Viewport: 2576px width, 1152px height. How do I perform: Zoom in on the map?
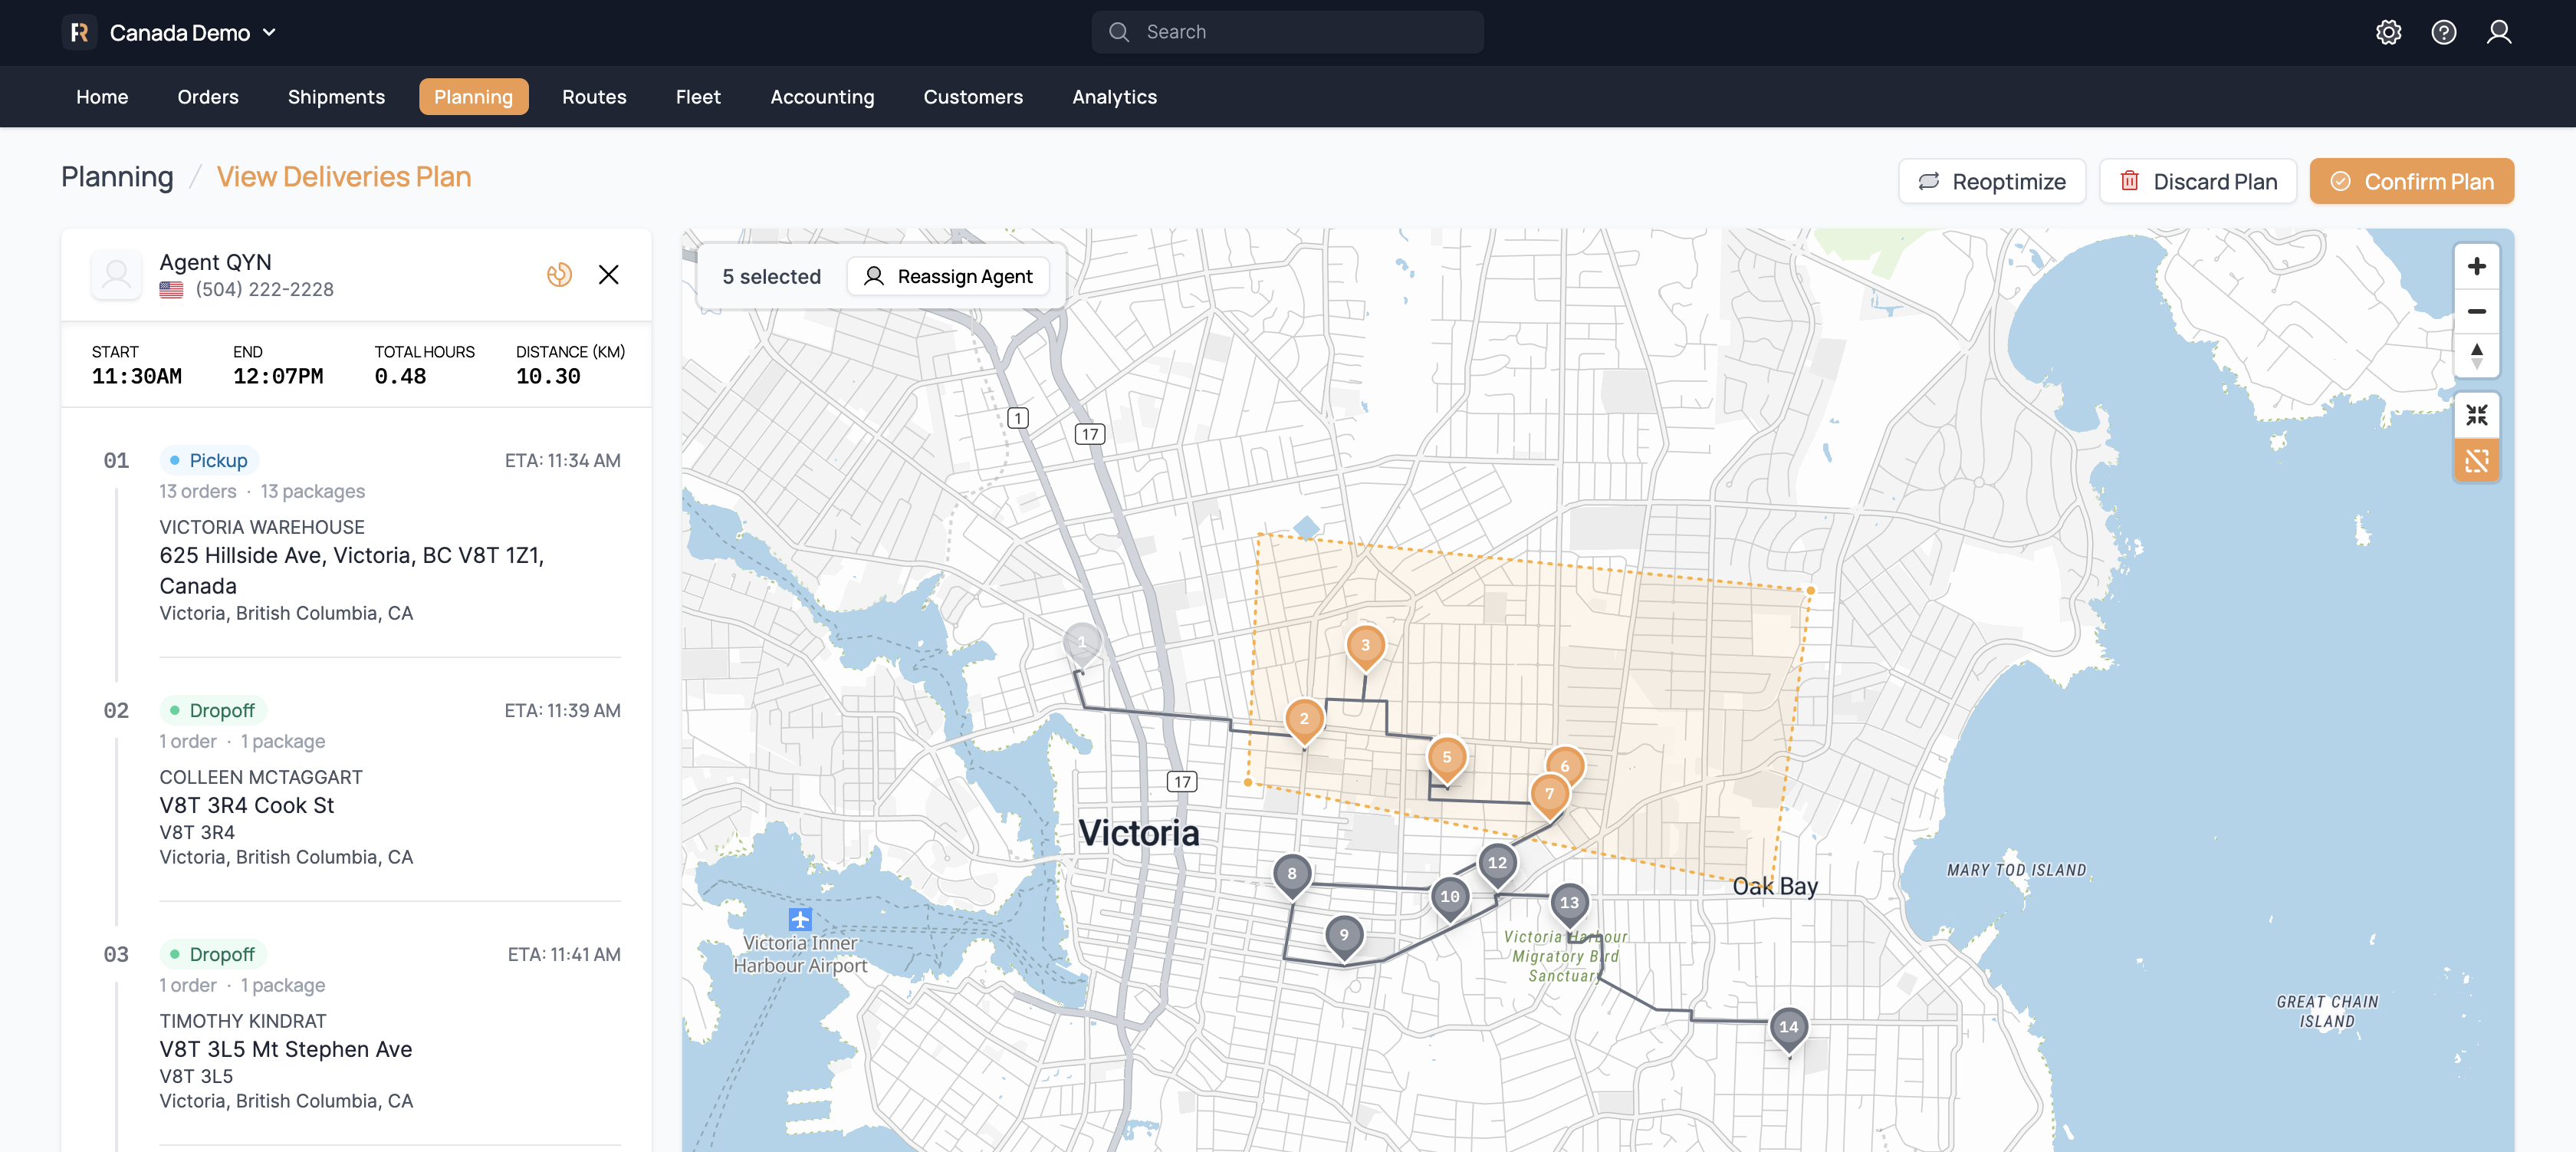tap(2476, 266)
